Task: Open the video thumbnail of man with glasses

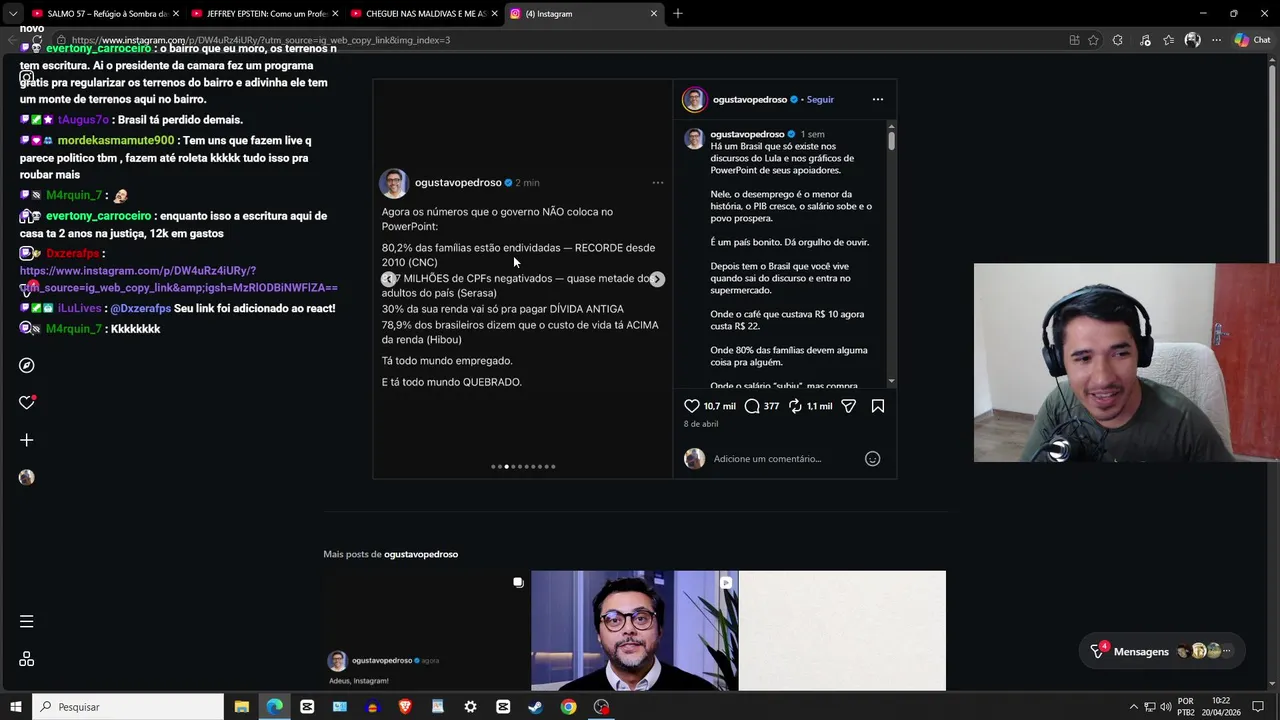Action: pos(634,631)
